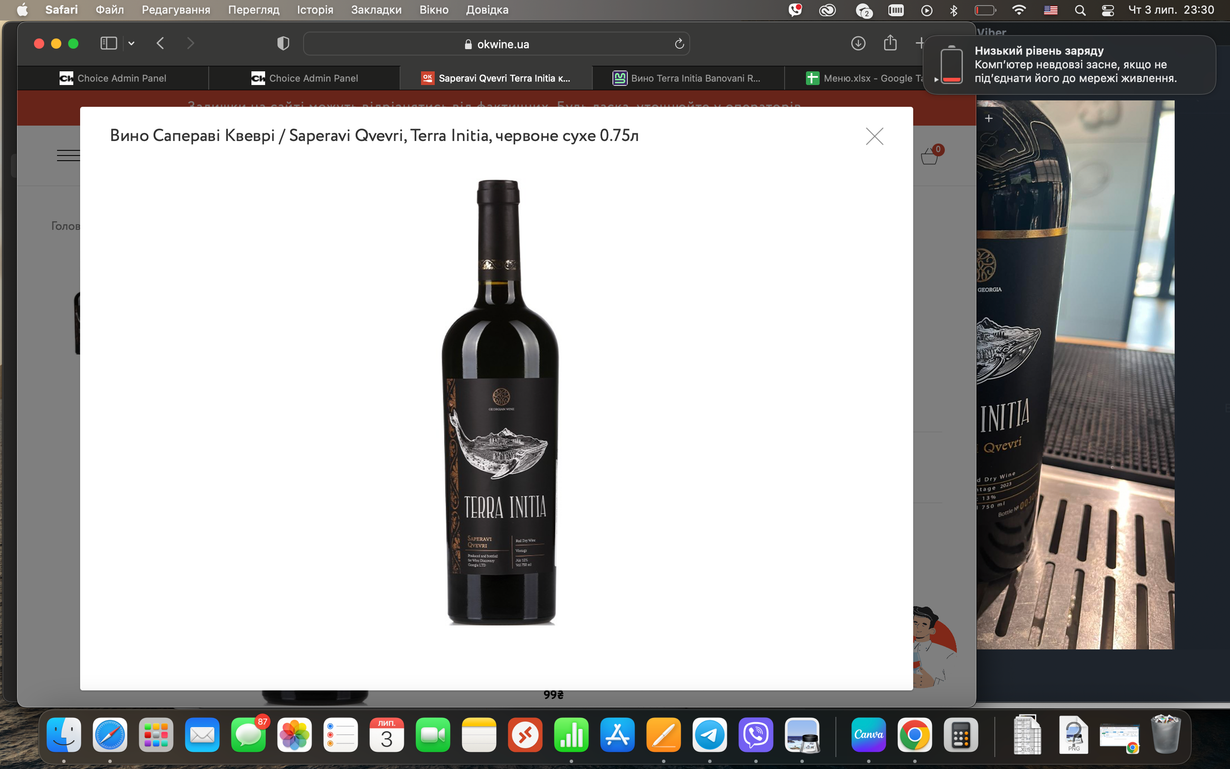
Task: Open the Редагування menu
Action: point(176,10)
